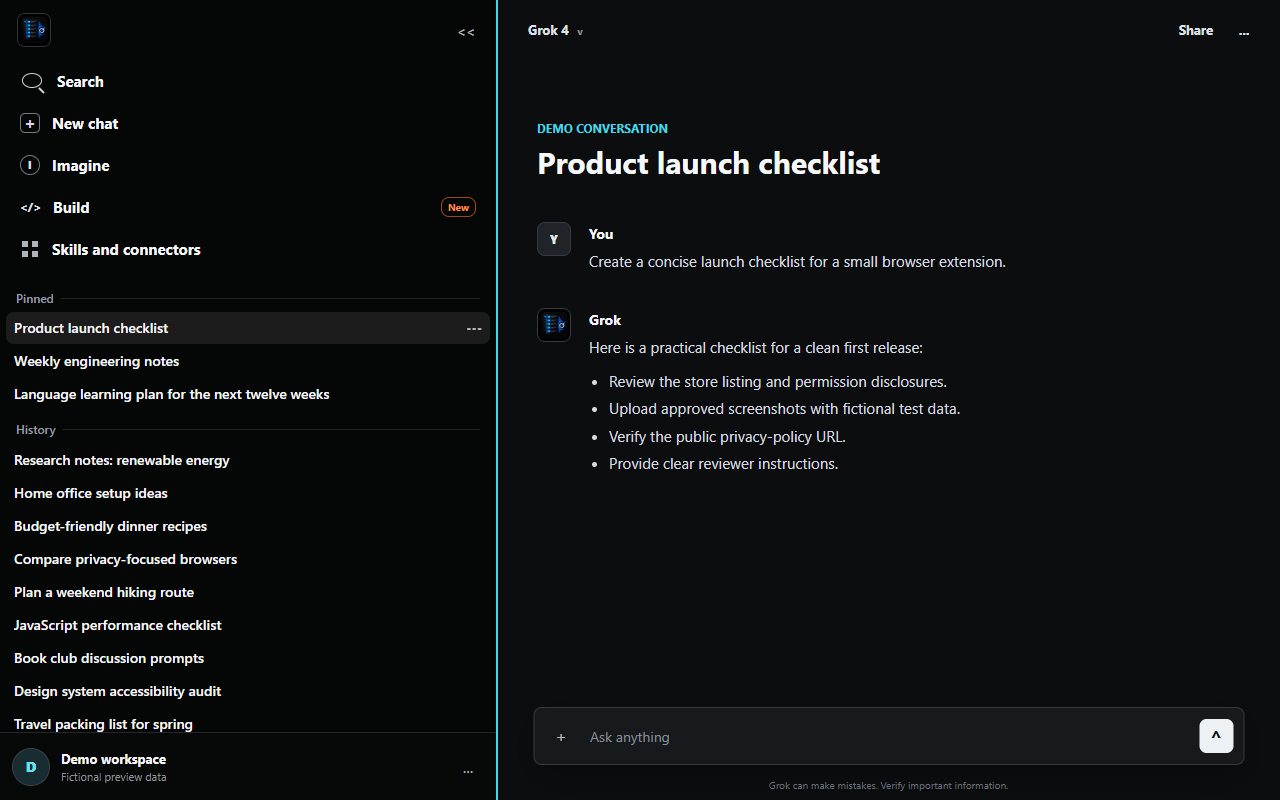1280x800 pixels.
Task: Click bullet 'Upload approved screenshots with fictional test data'
Action: click(x=784, y=409)
